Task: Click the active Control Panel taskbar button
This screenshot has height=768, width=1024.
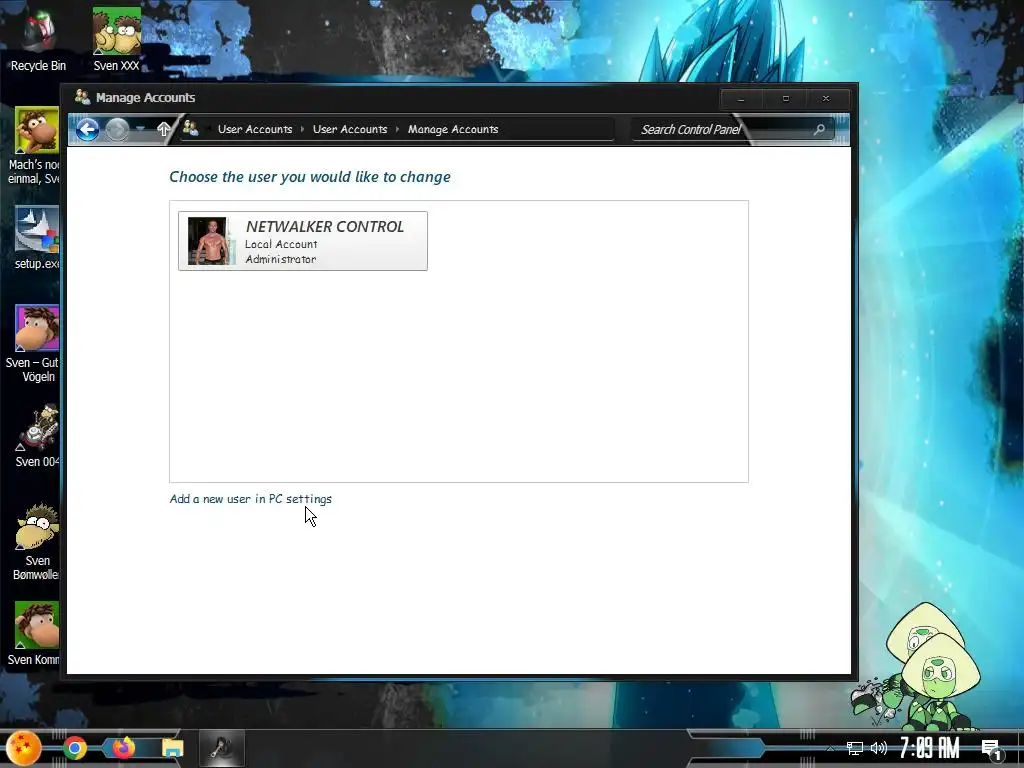Action: pos(222,748)
